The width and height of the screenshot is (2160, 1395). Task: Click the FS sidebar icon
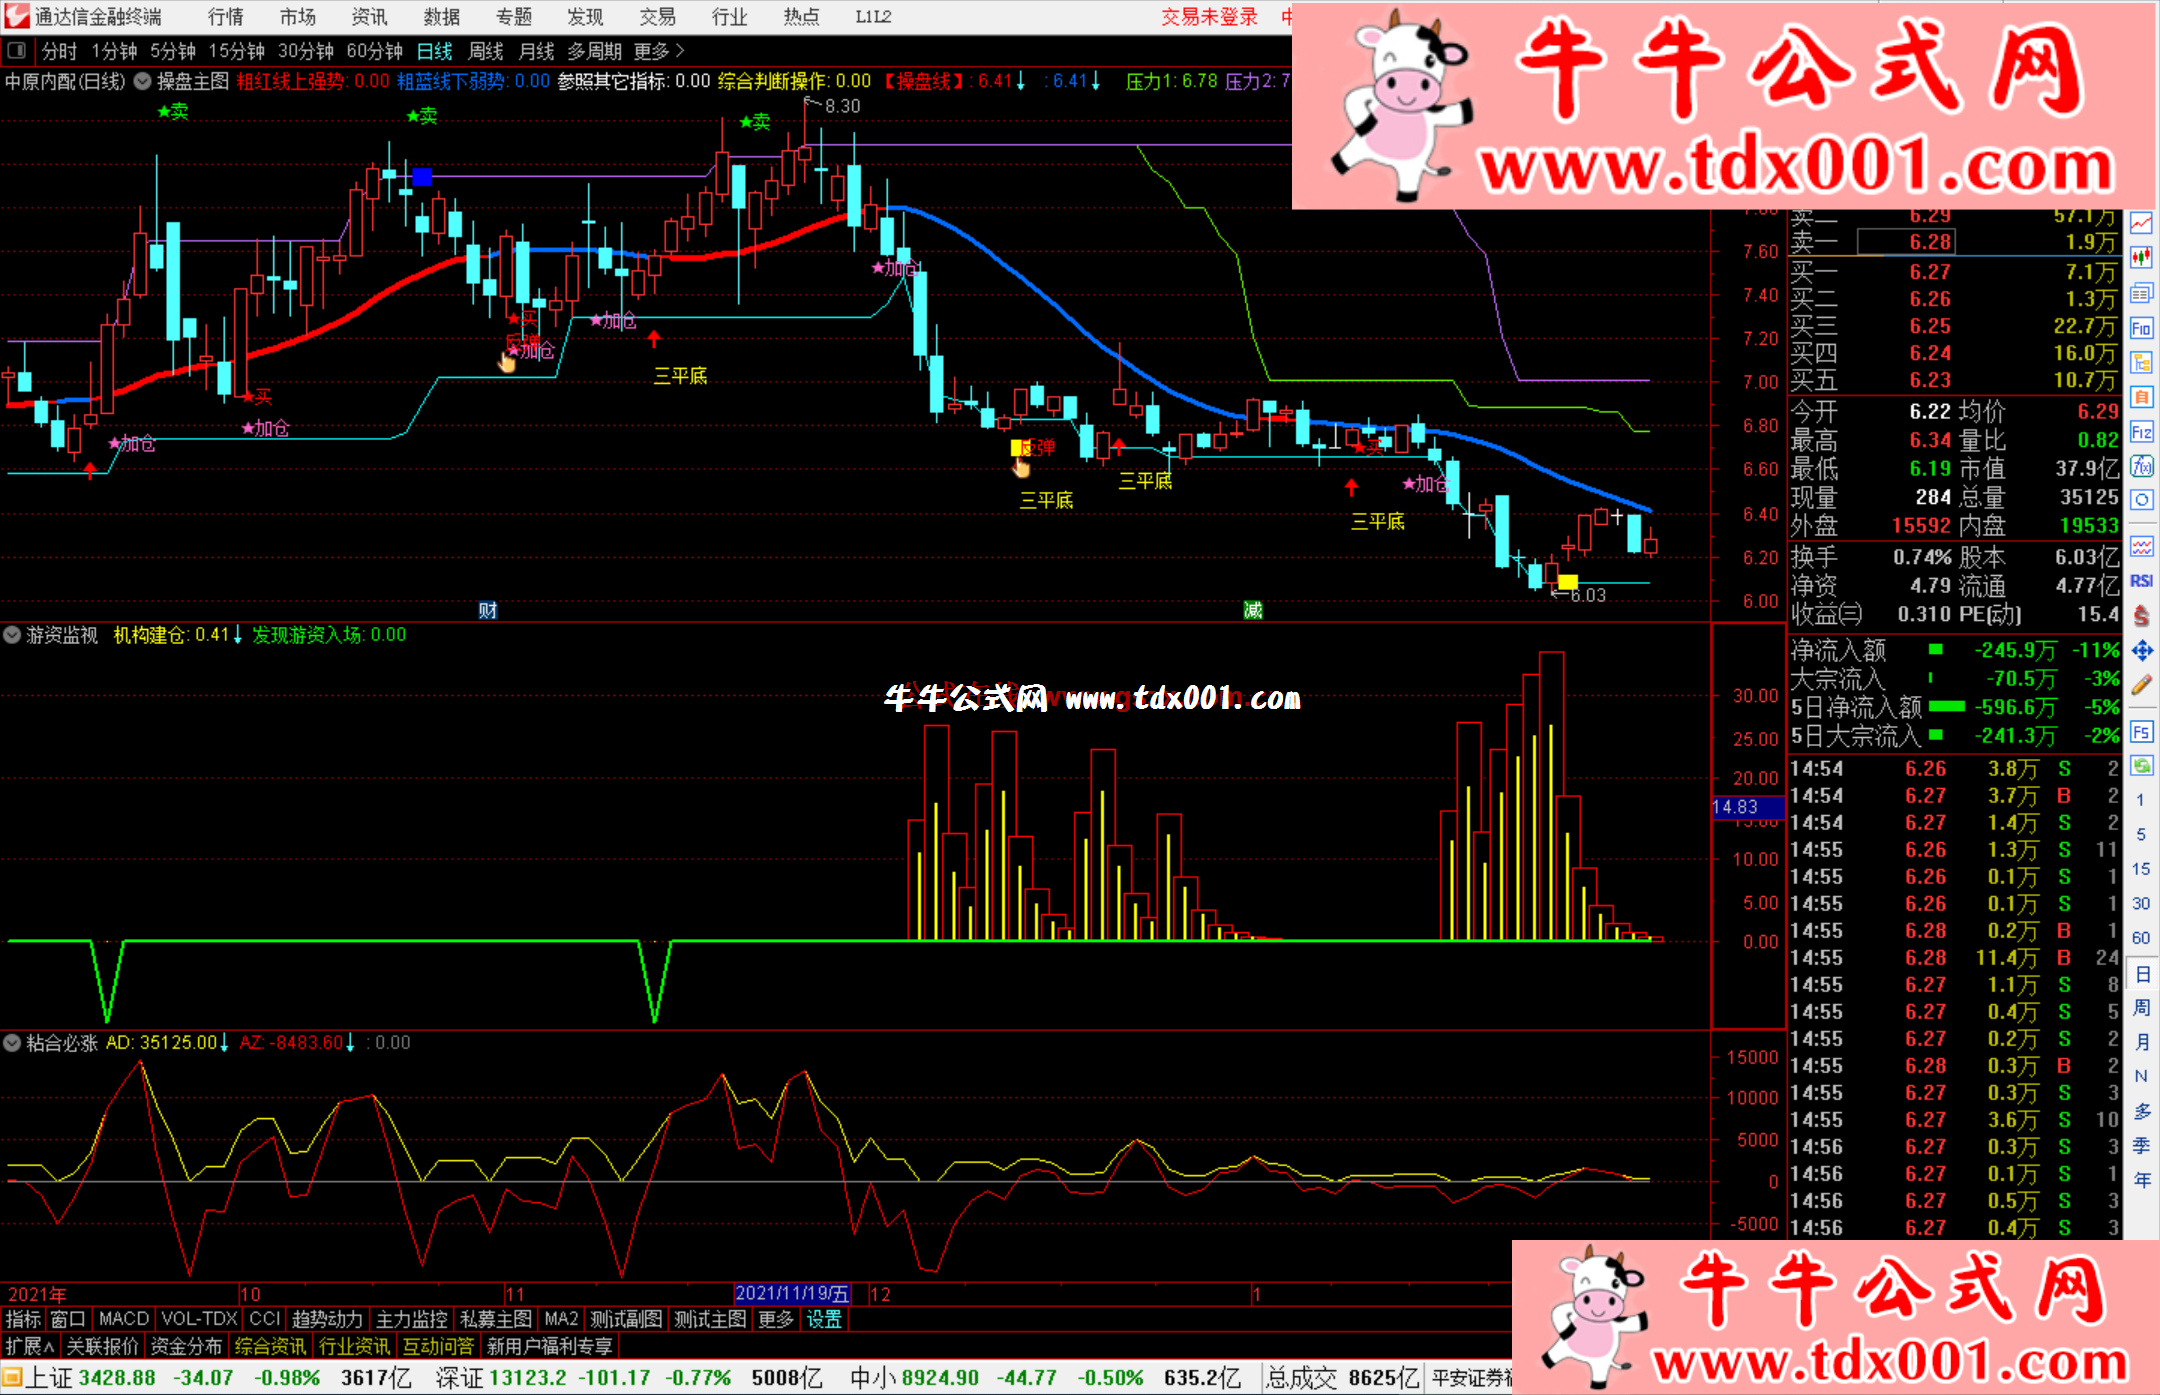point(2141,732)
